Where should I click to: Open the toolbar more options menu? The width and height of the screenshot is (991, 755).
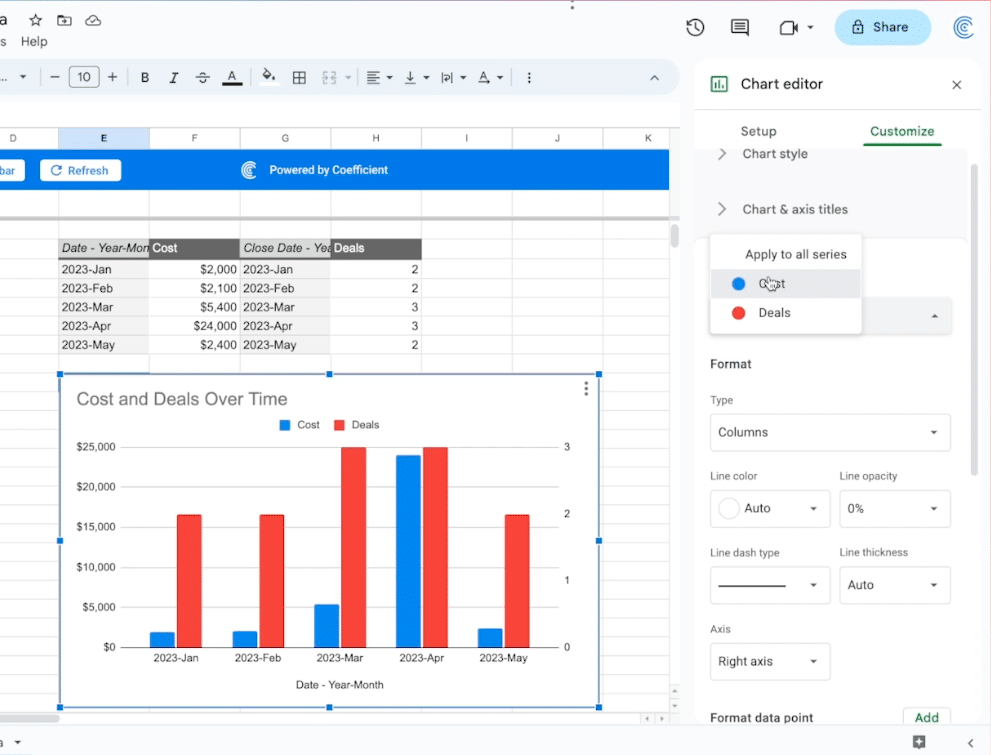coord(528,77)
